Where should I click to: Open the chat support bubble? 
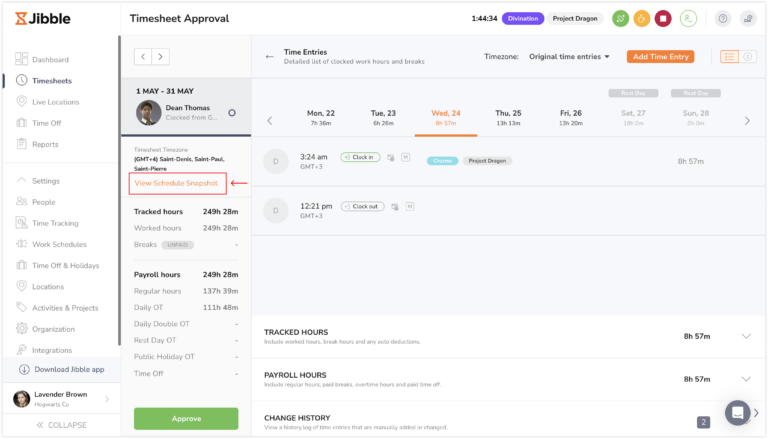click(x=738, y=413)
